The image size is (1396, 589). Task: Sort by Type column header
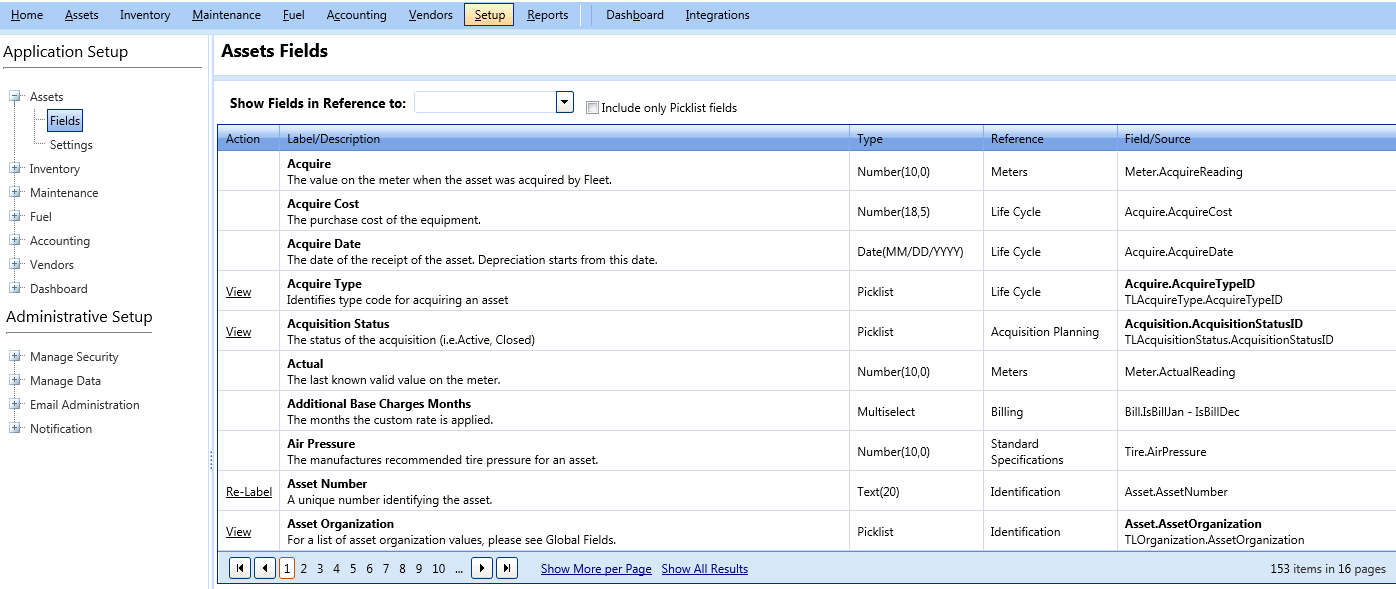(x=917, y=139)
